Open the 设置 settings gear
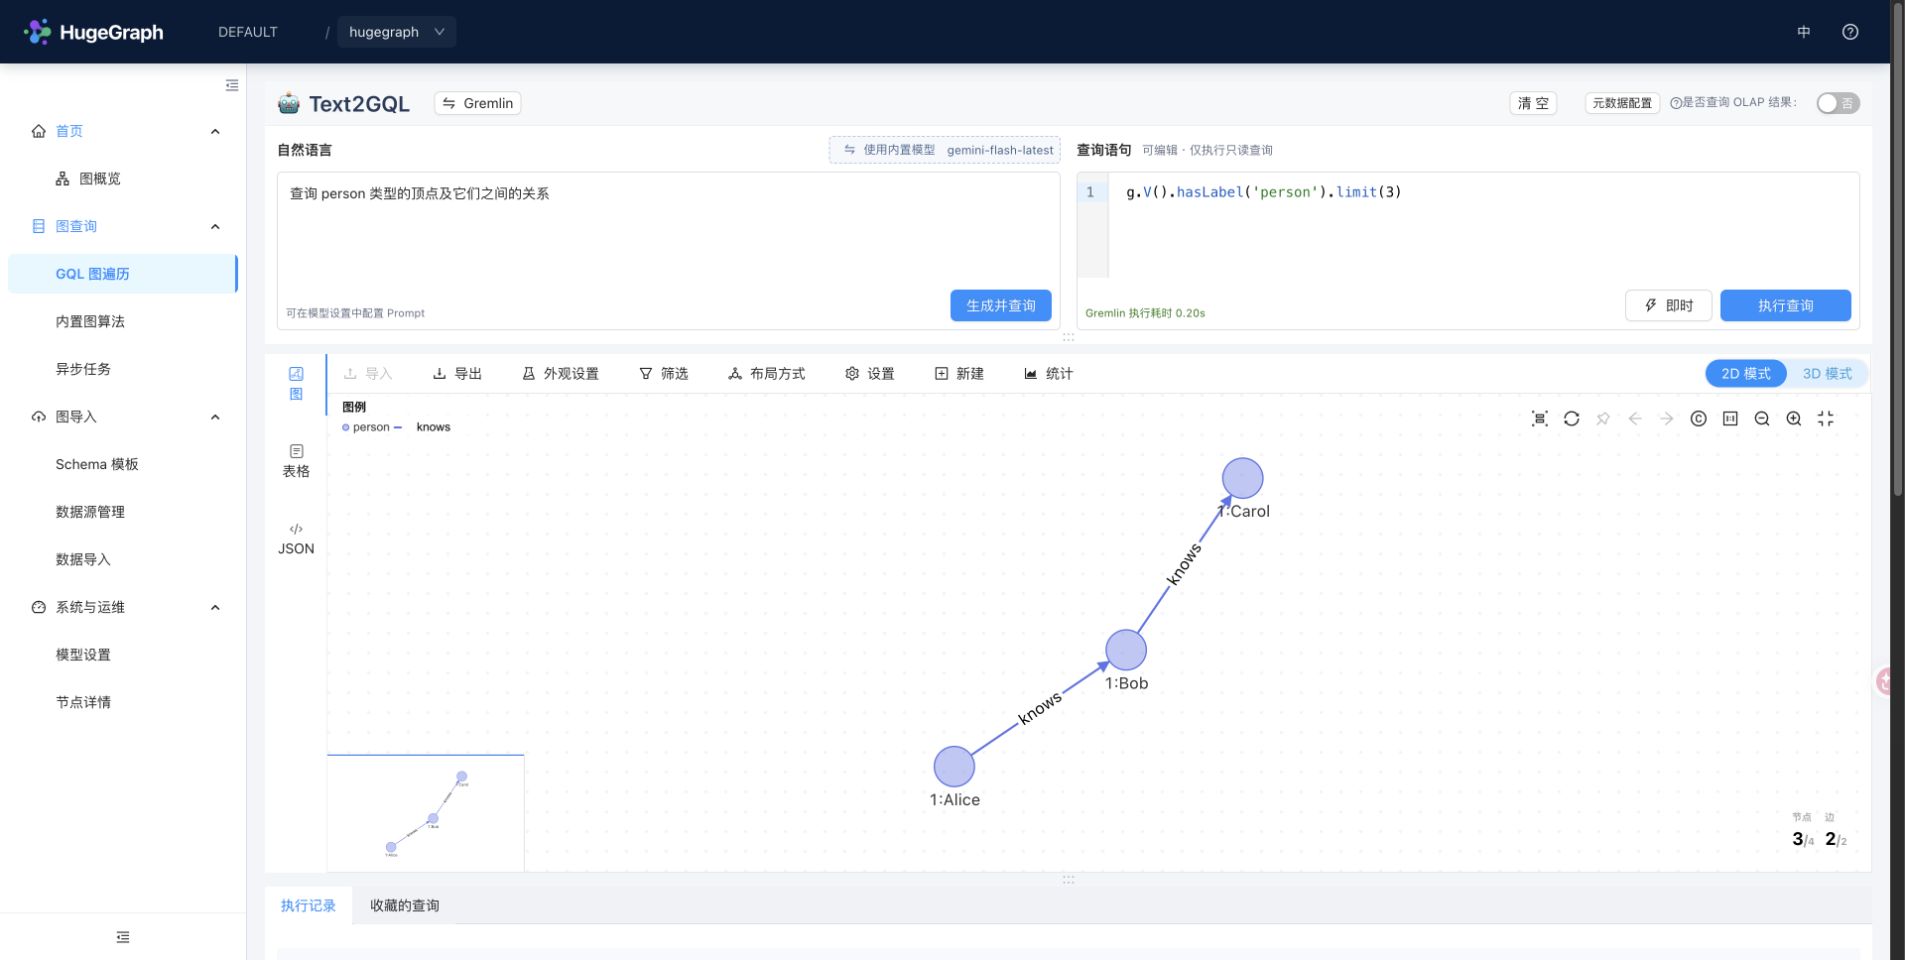This screenshot has height=960, width=1905. (x=870, y=374)
